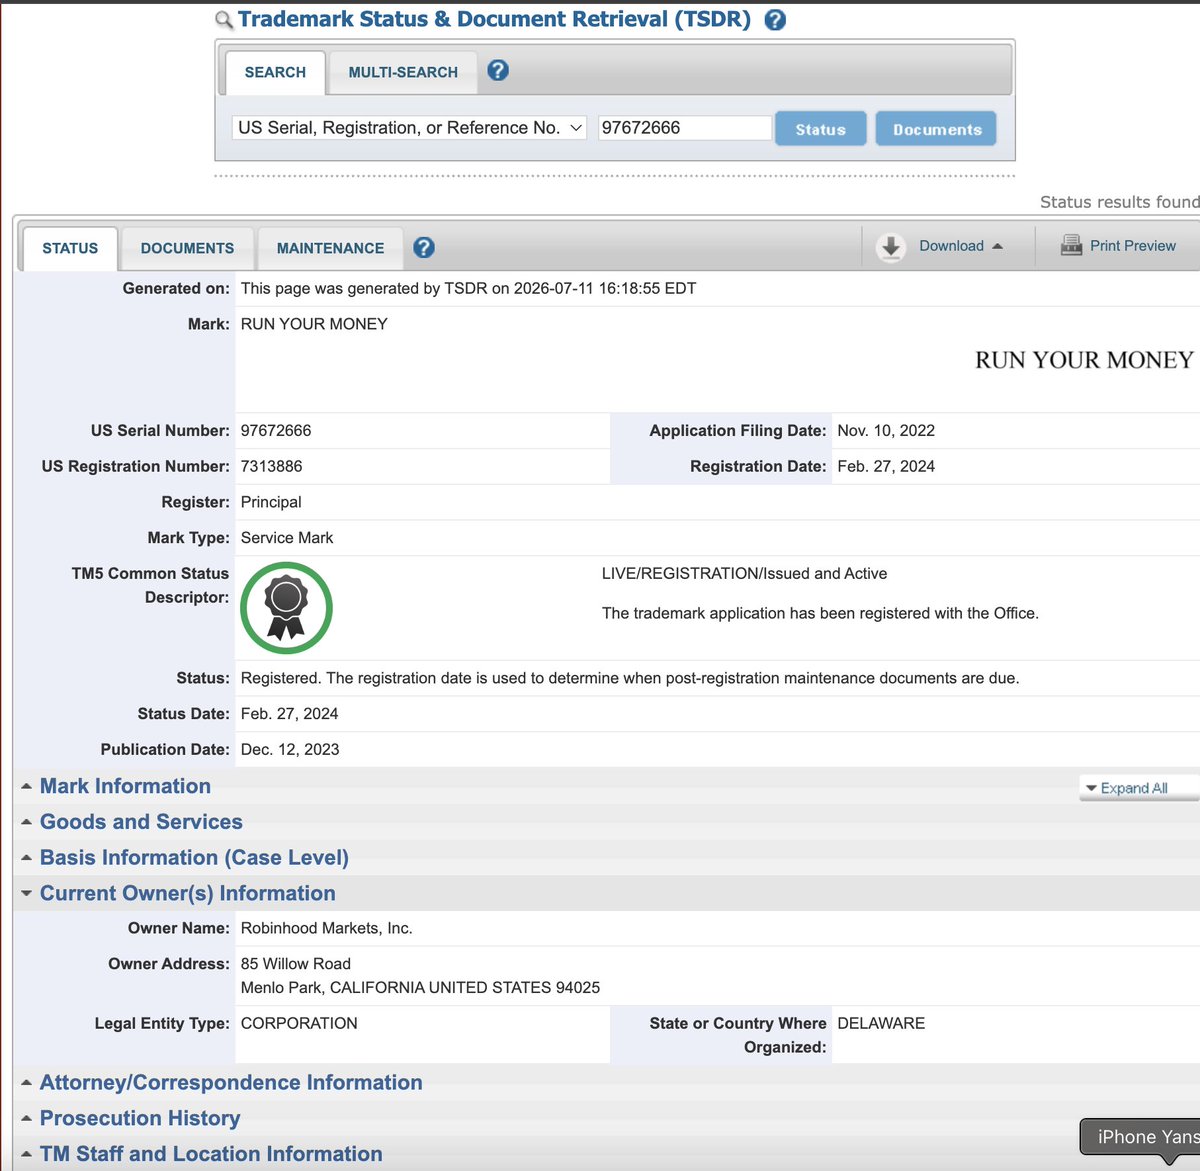This screenshot has height=1171, width=1200.
Task: Open the Download menu
Action: click(x=960, y=246)
